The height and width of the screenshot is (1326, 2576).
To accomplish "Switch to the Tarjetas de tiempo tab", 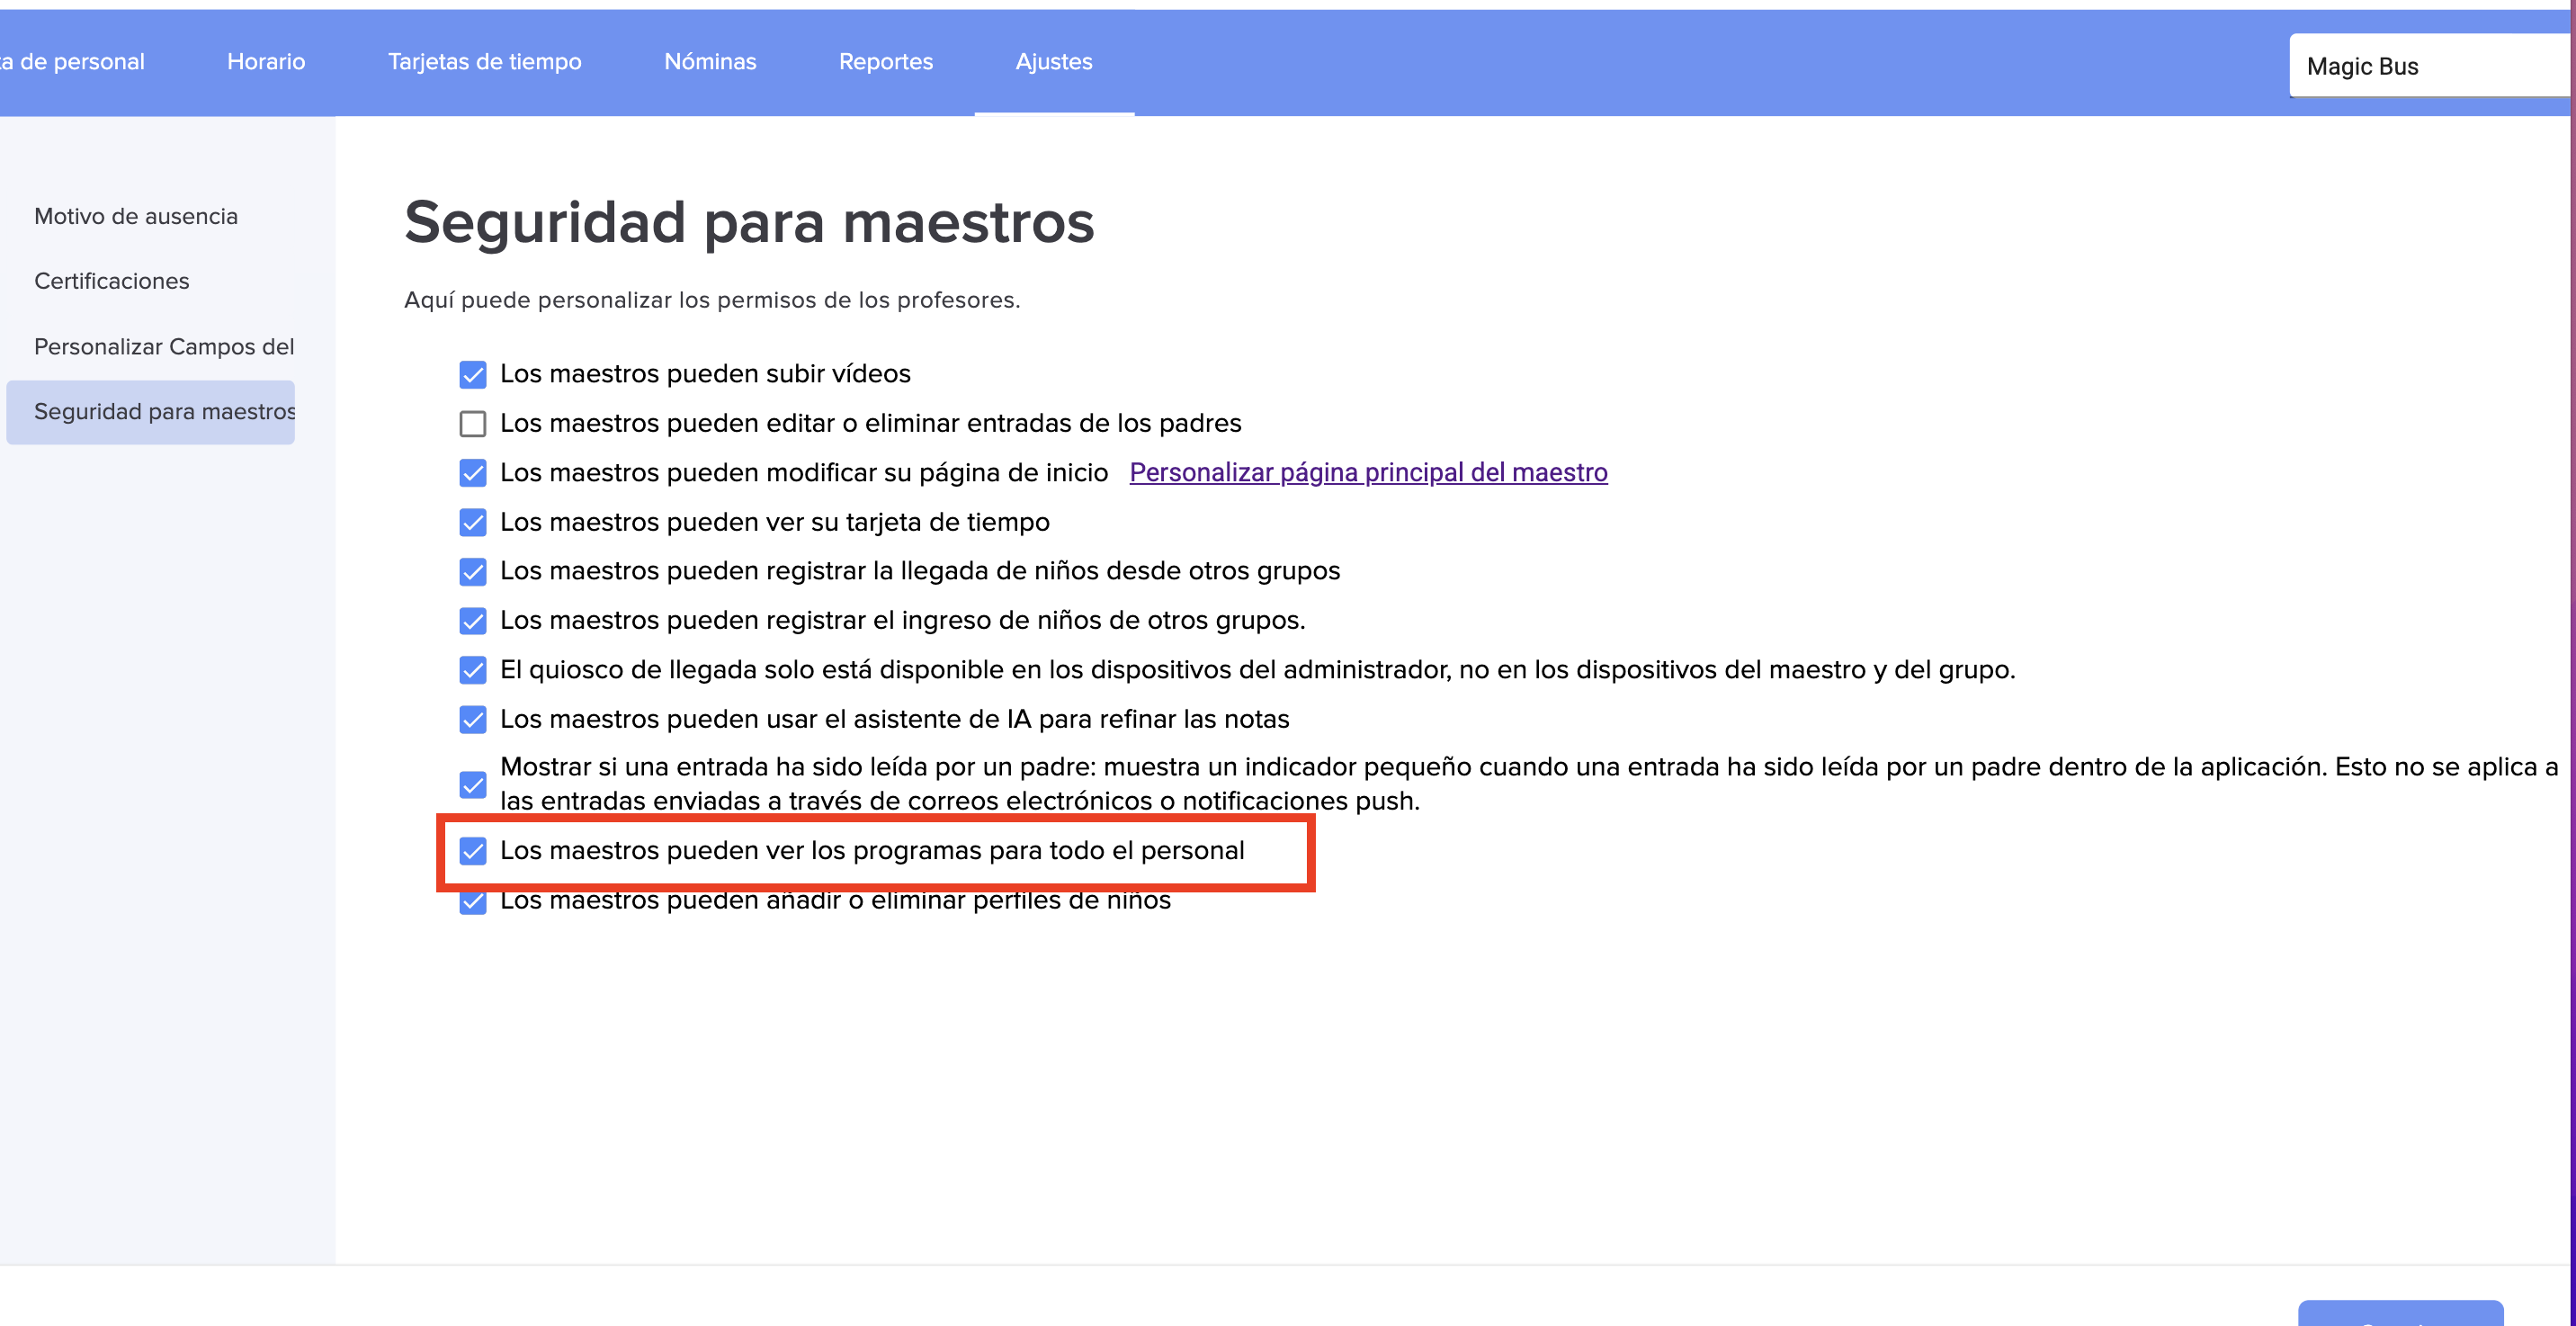I will pos(484,62).
